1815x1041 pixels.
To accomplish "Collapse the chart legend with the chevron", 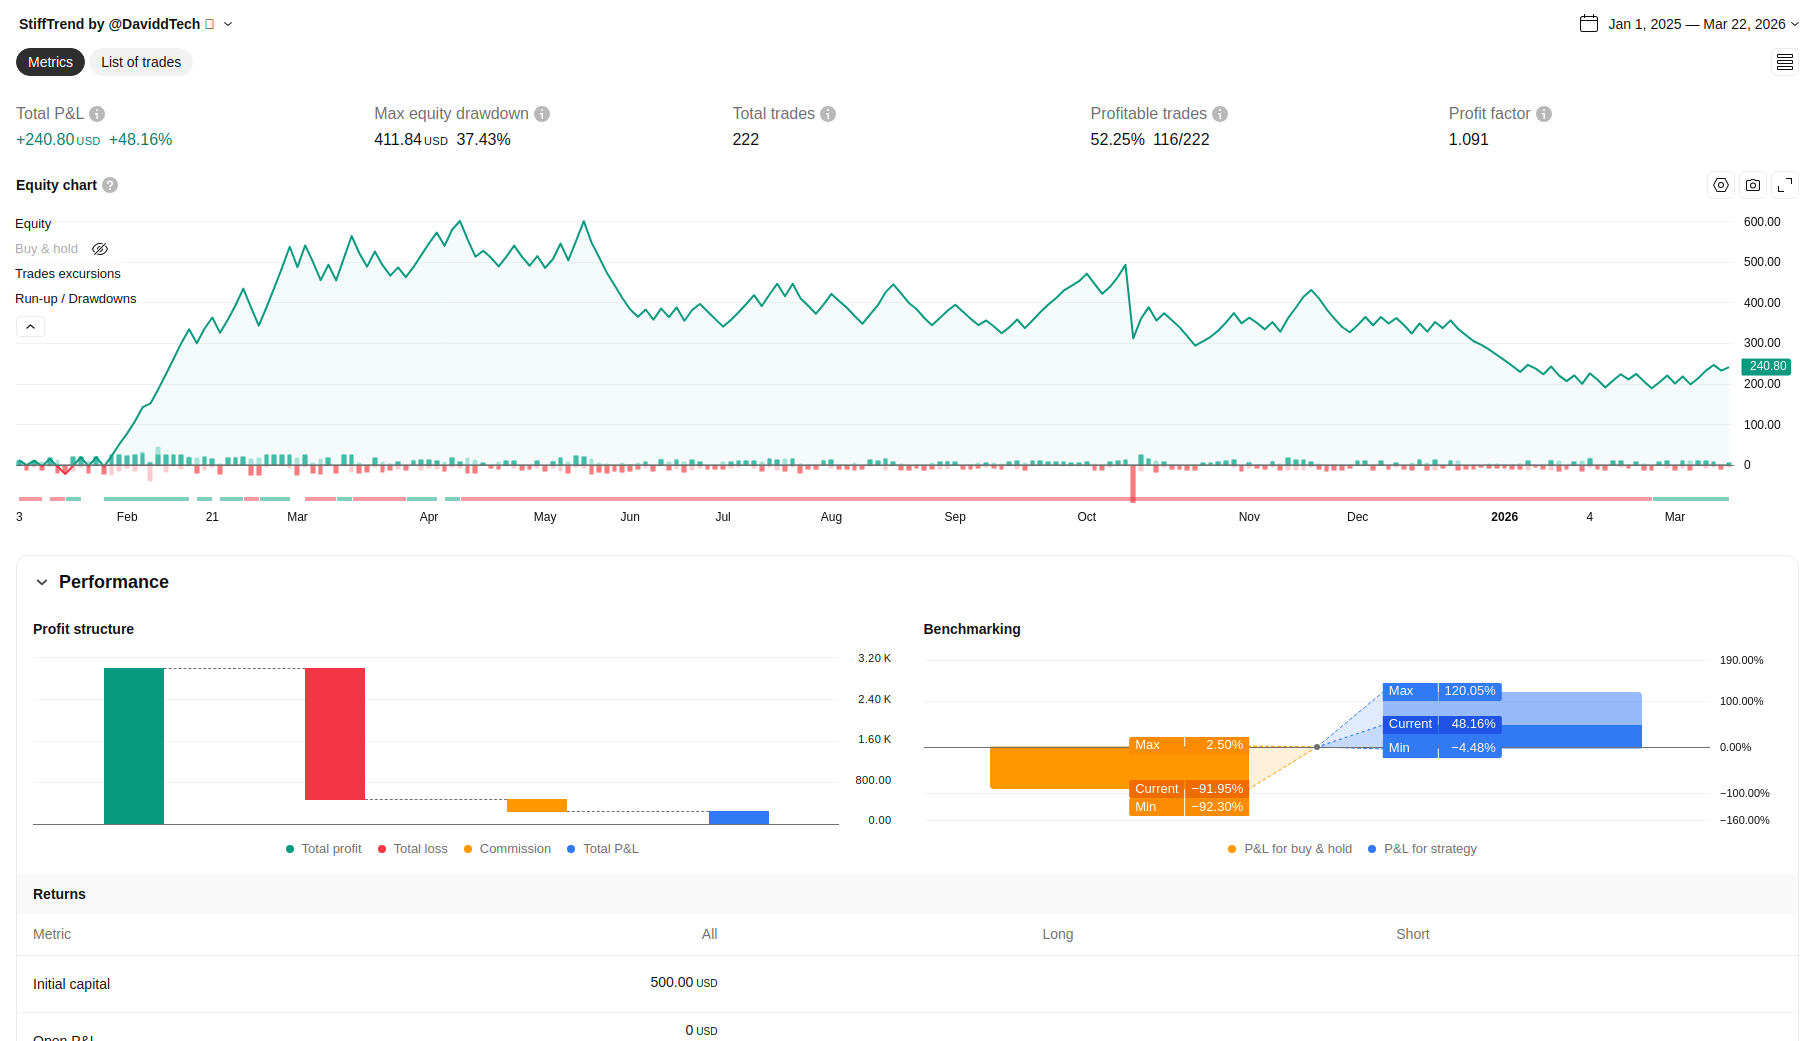I will coord(30,327).
